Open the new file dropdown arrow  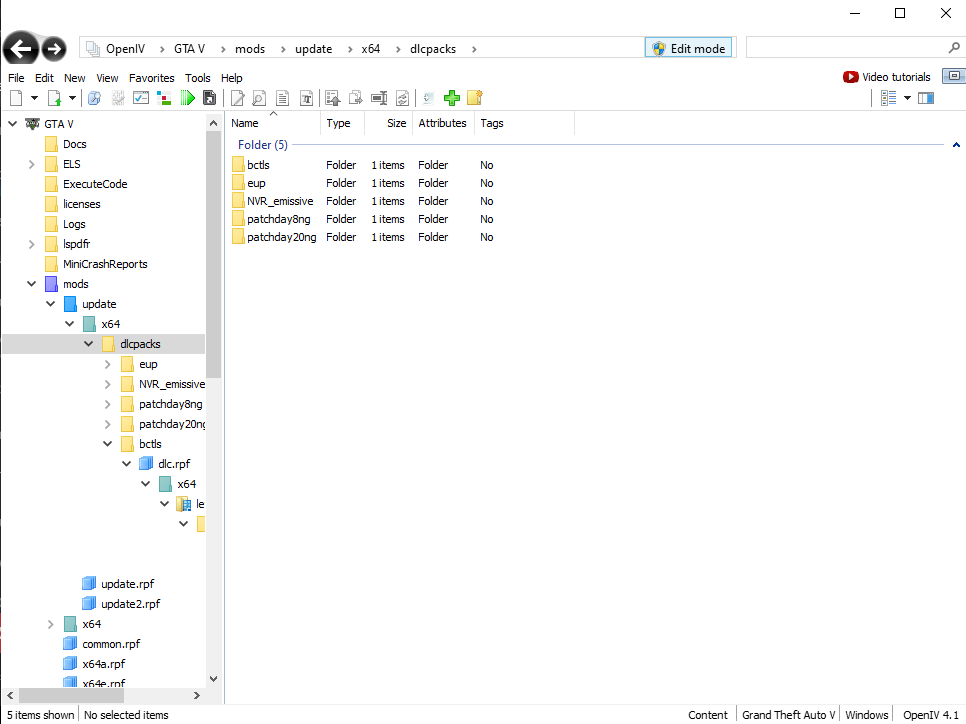[x=34, y=97]
